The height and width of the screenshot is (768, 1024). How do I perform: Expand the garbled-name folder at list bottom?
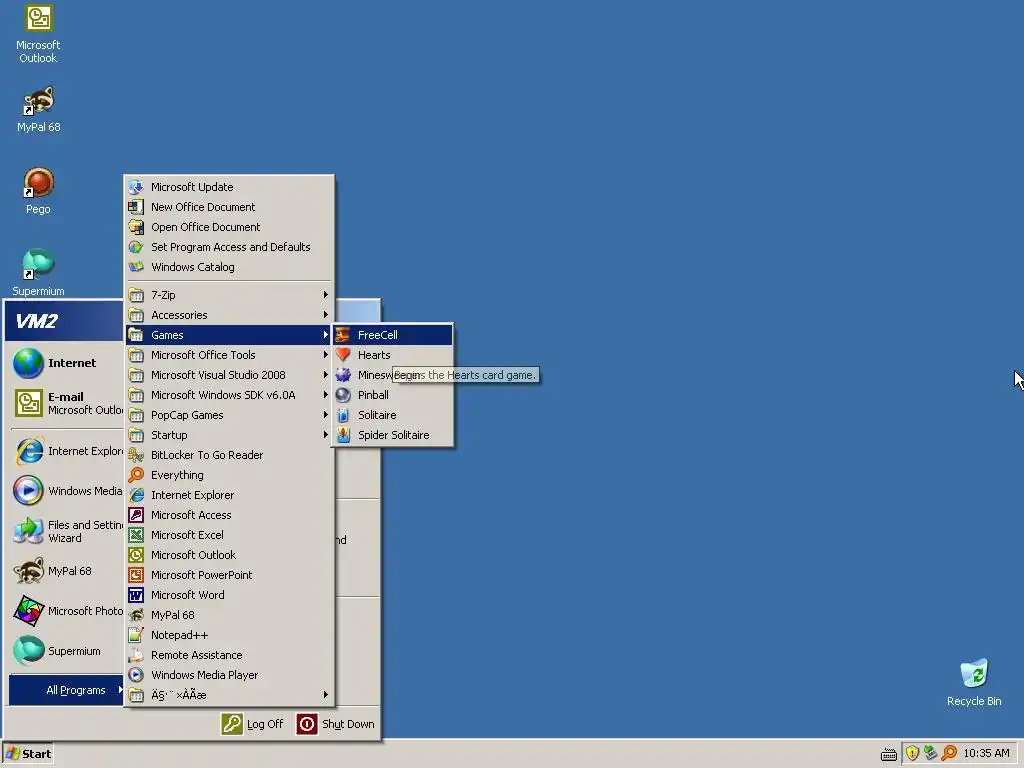coord(229,696)
